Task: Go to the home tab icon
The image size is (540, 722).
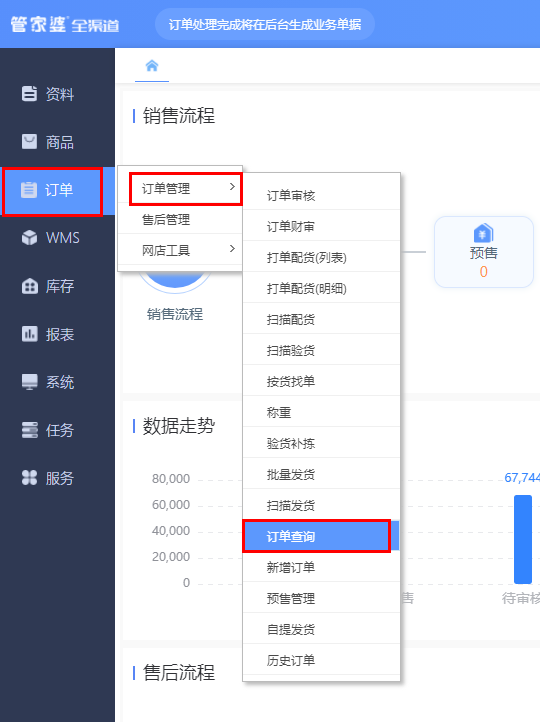Action: point(152,66)
